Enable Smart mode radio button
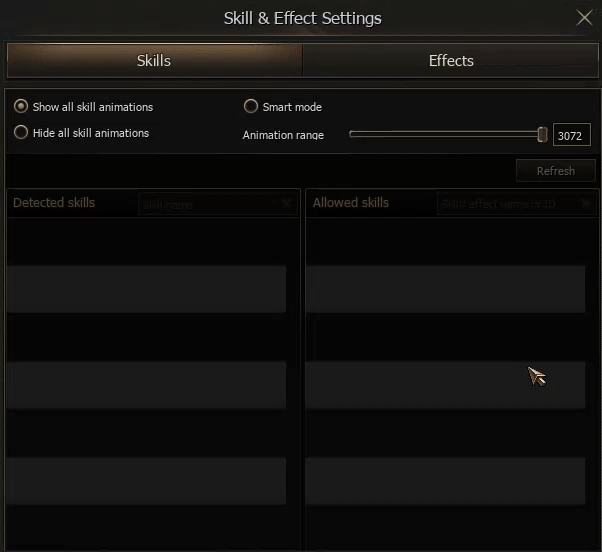 click(x=251, y=106)
